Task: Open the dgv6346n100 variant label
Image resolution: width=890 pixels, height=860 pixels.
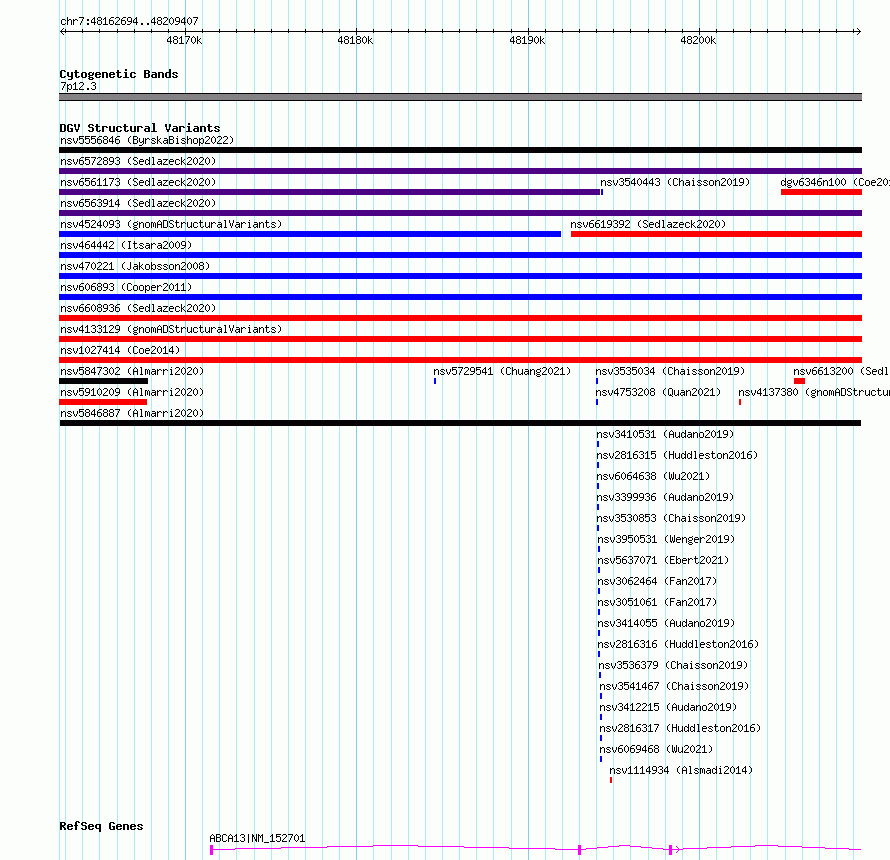Action: coord(835,182)
